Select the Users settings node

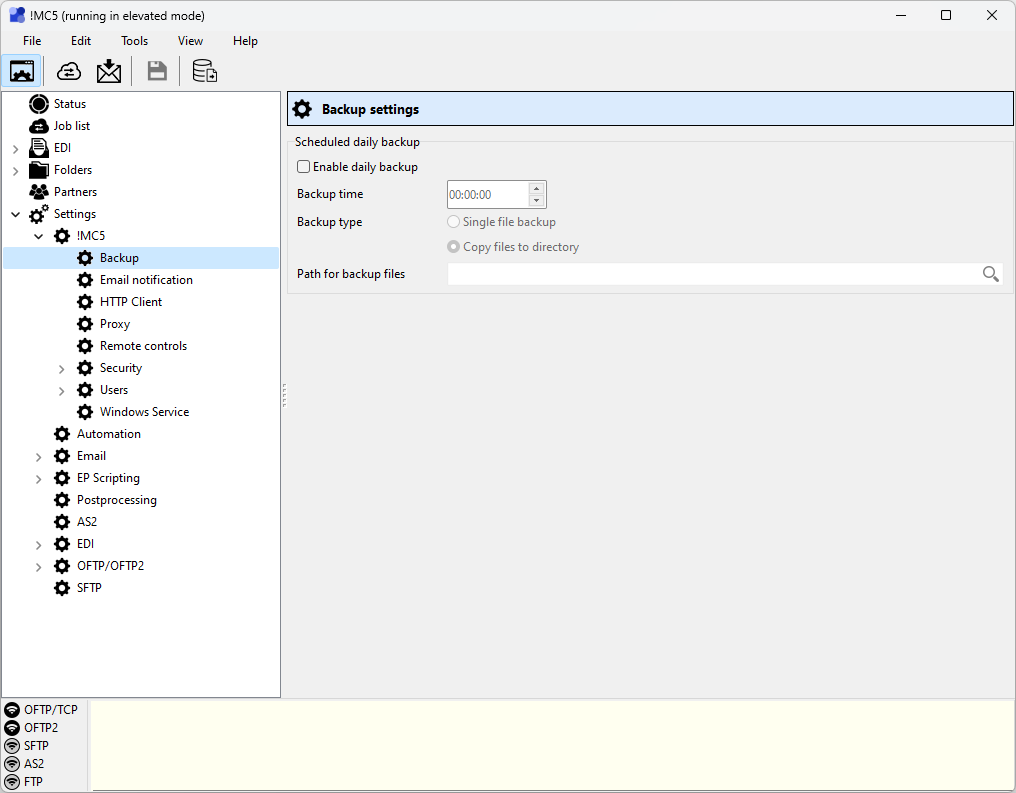114,390
